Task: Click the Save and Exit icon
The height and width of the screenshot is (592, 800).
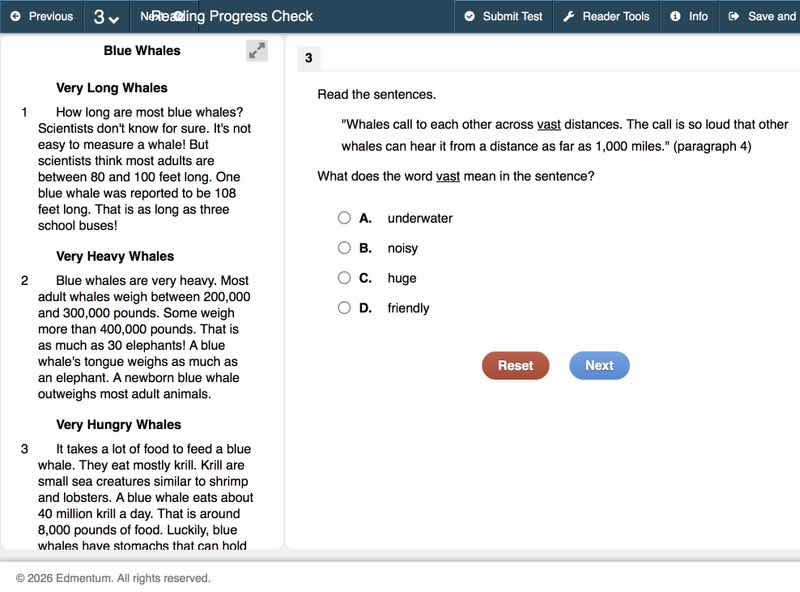Action: (x=734, y=16)
